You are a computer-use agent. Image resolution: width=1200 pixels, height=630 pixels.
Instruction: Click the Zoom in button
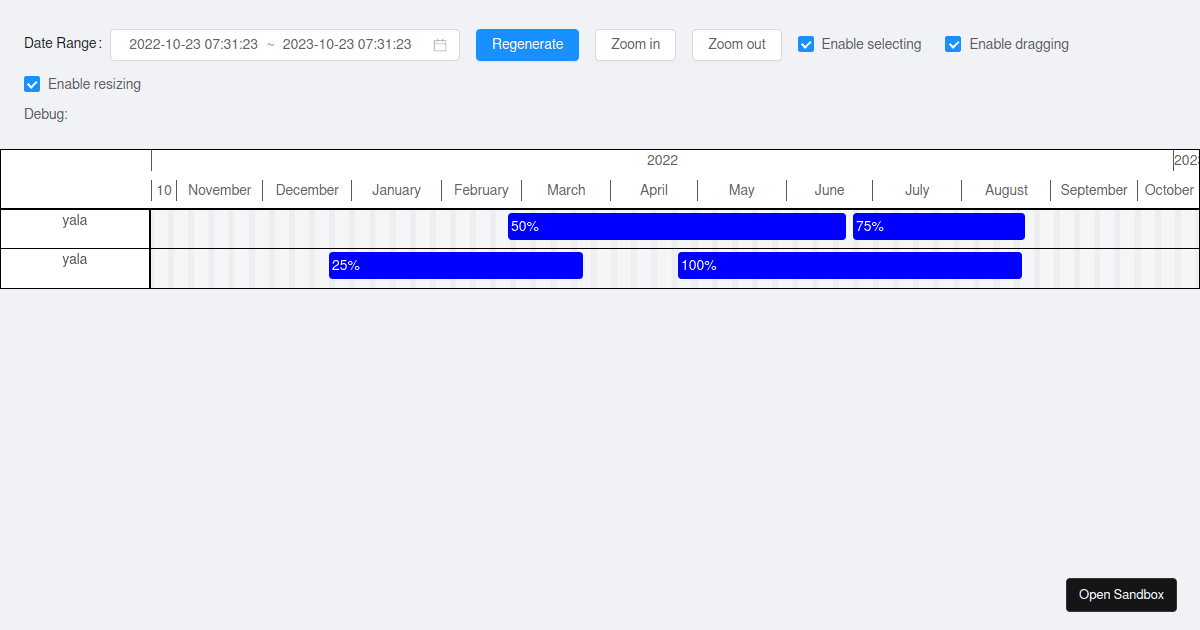point(635,44)
